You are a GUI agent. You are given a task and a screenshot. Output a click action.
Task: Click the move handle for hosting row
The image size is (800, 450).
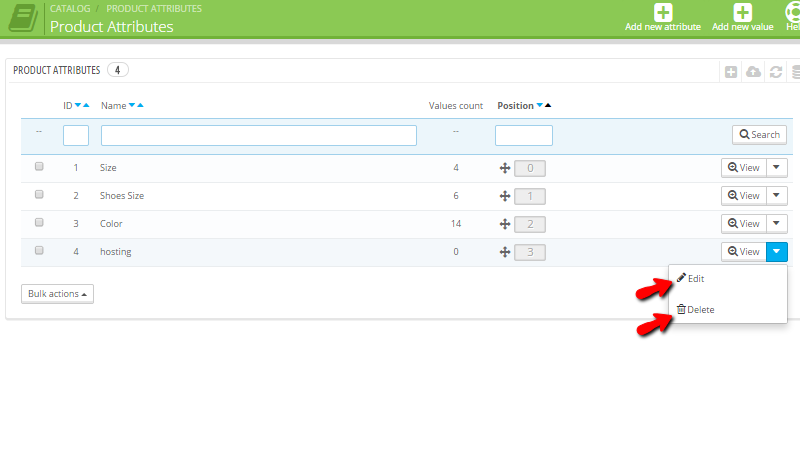(x=505, y=252)
